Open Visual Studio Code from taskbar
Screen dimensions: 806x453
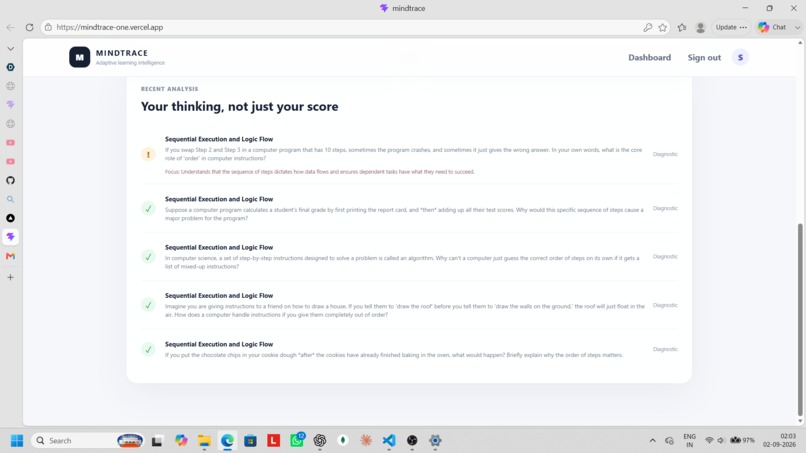[389, 441]
